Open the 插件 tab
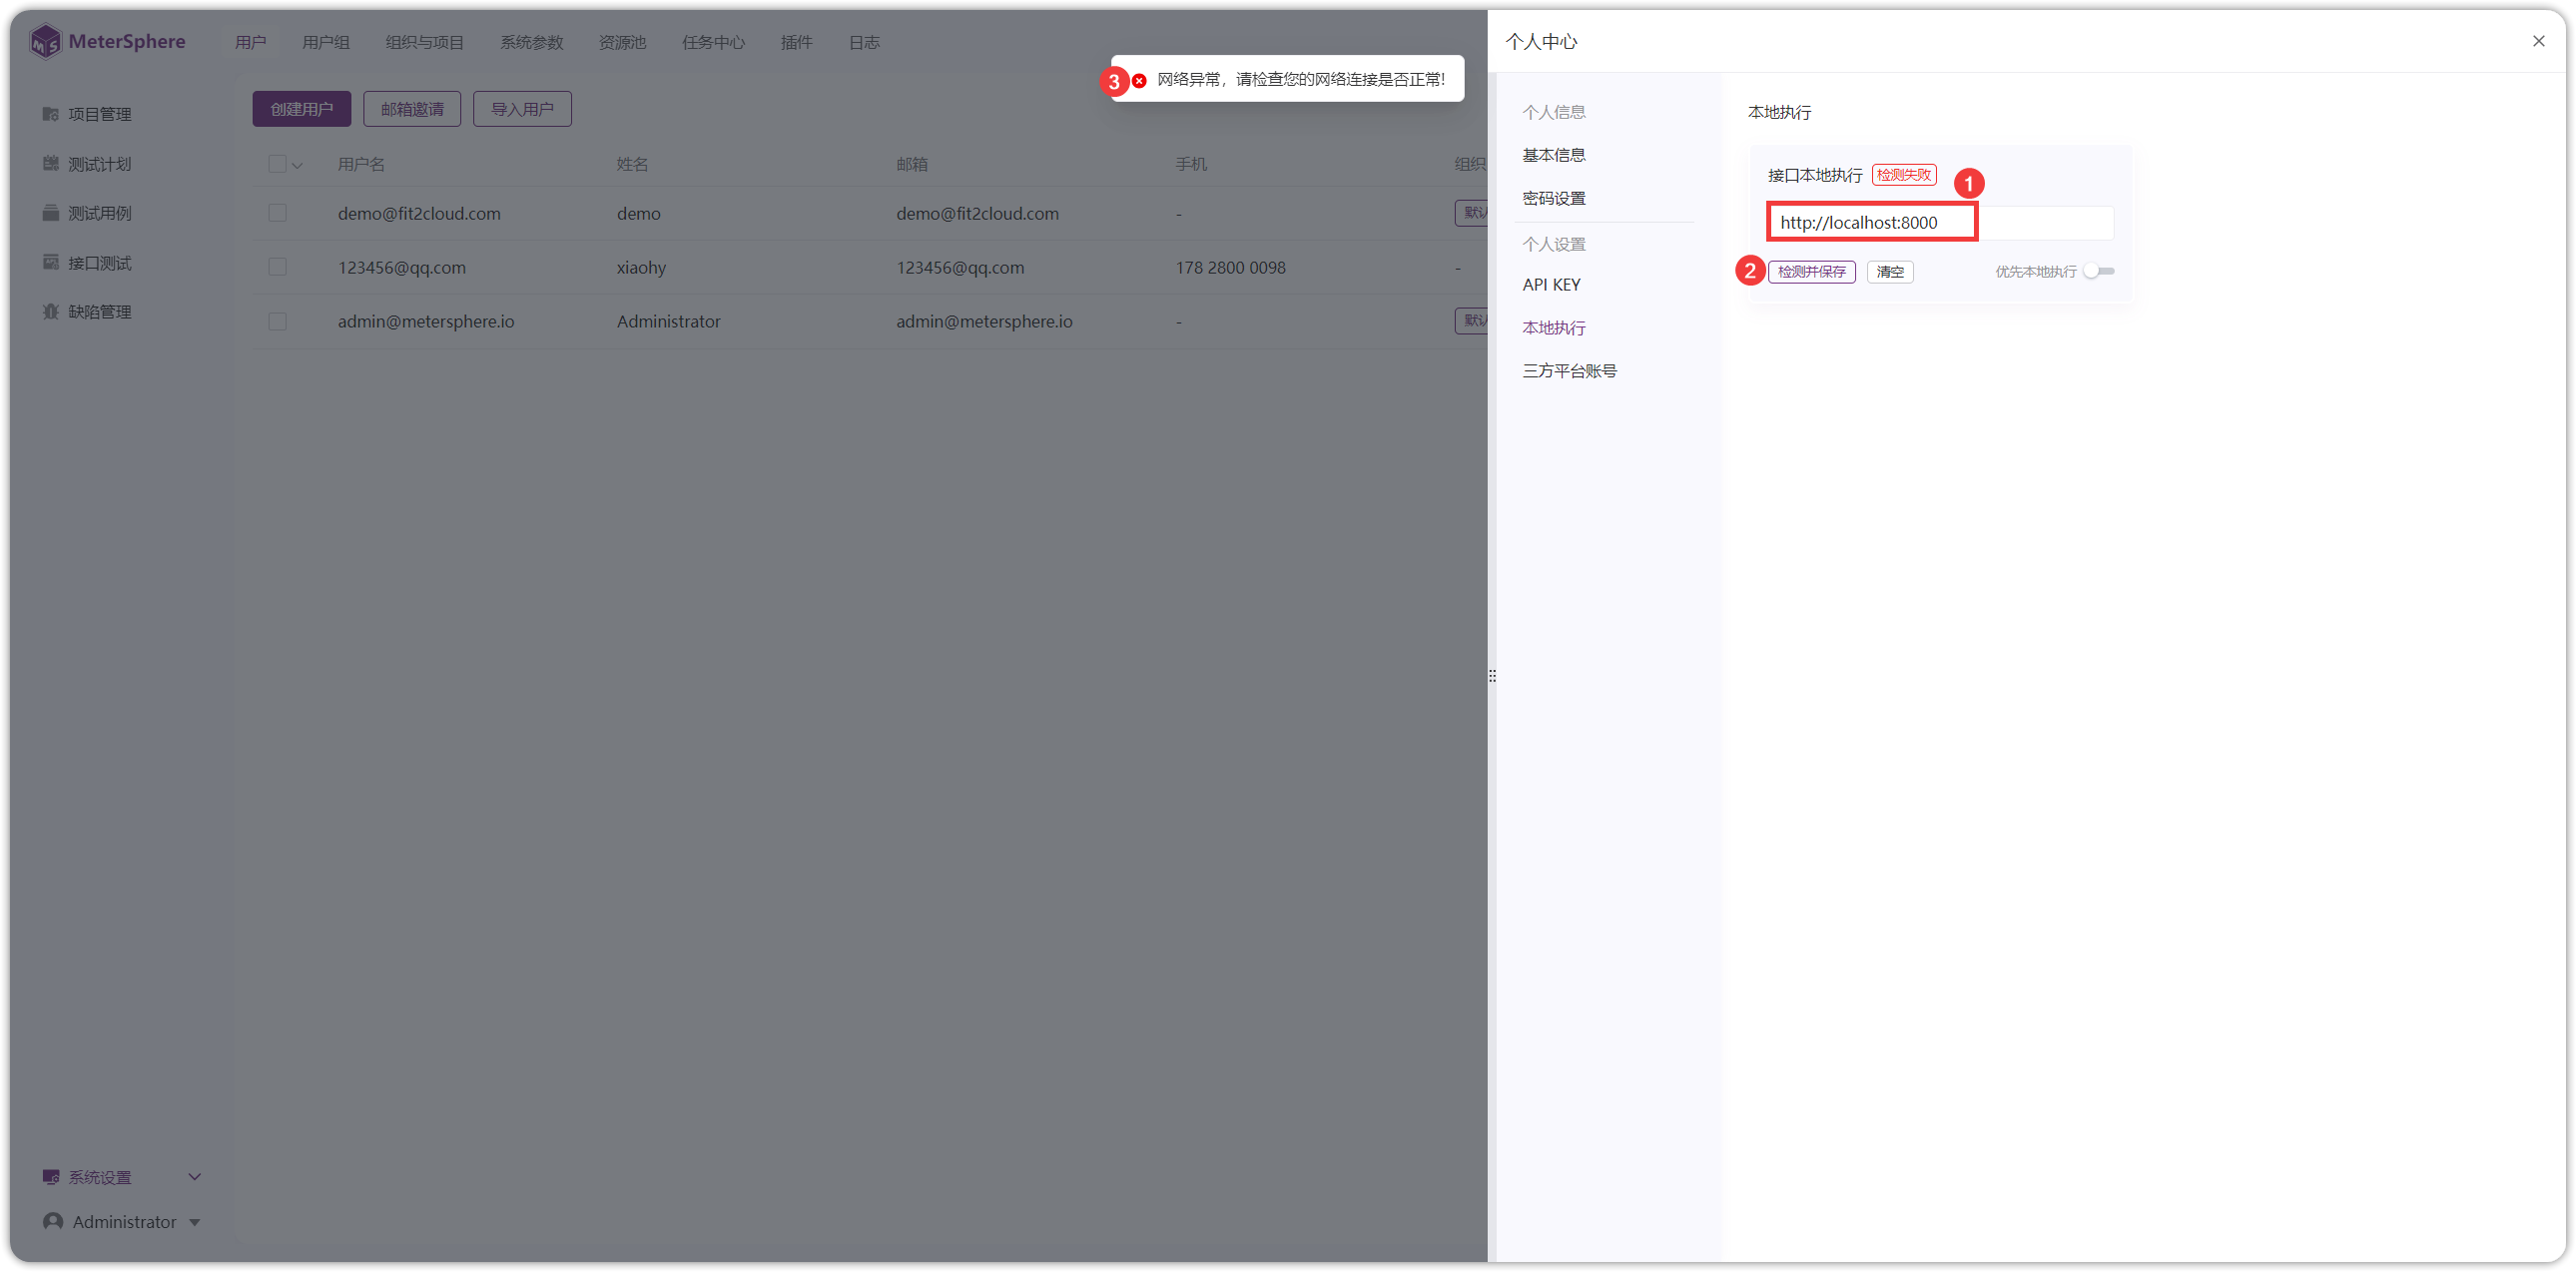Screen dimensions: 2576x1272 point(796,42)
